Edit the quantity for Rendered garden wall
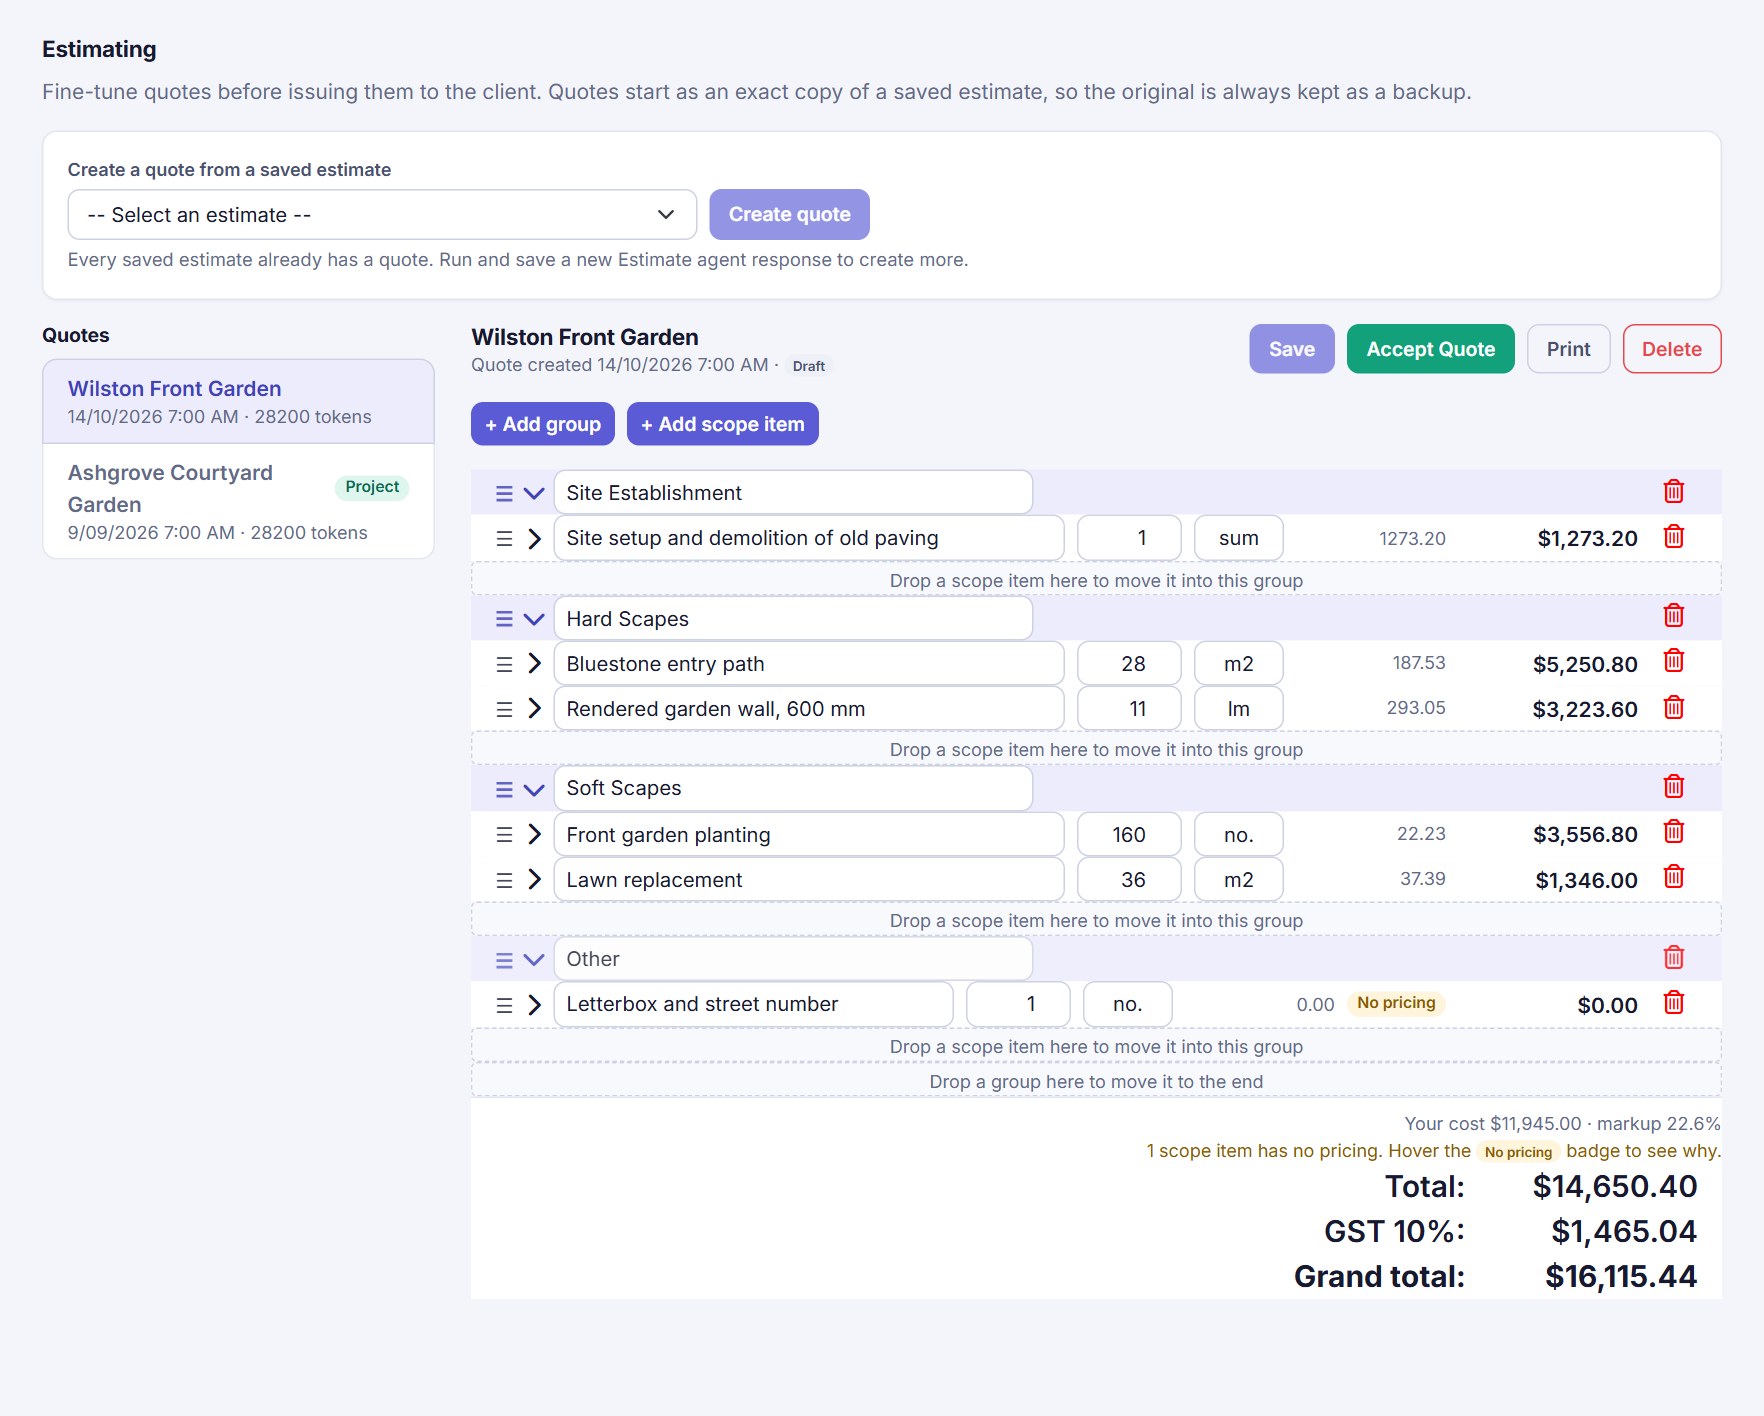 (x=1129, y=709)
